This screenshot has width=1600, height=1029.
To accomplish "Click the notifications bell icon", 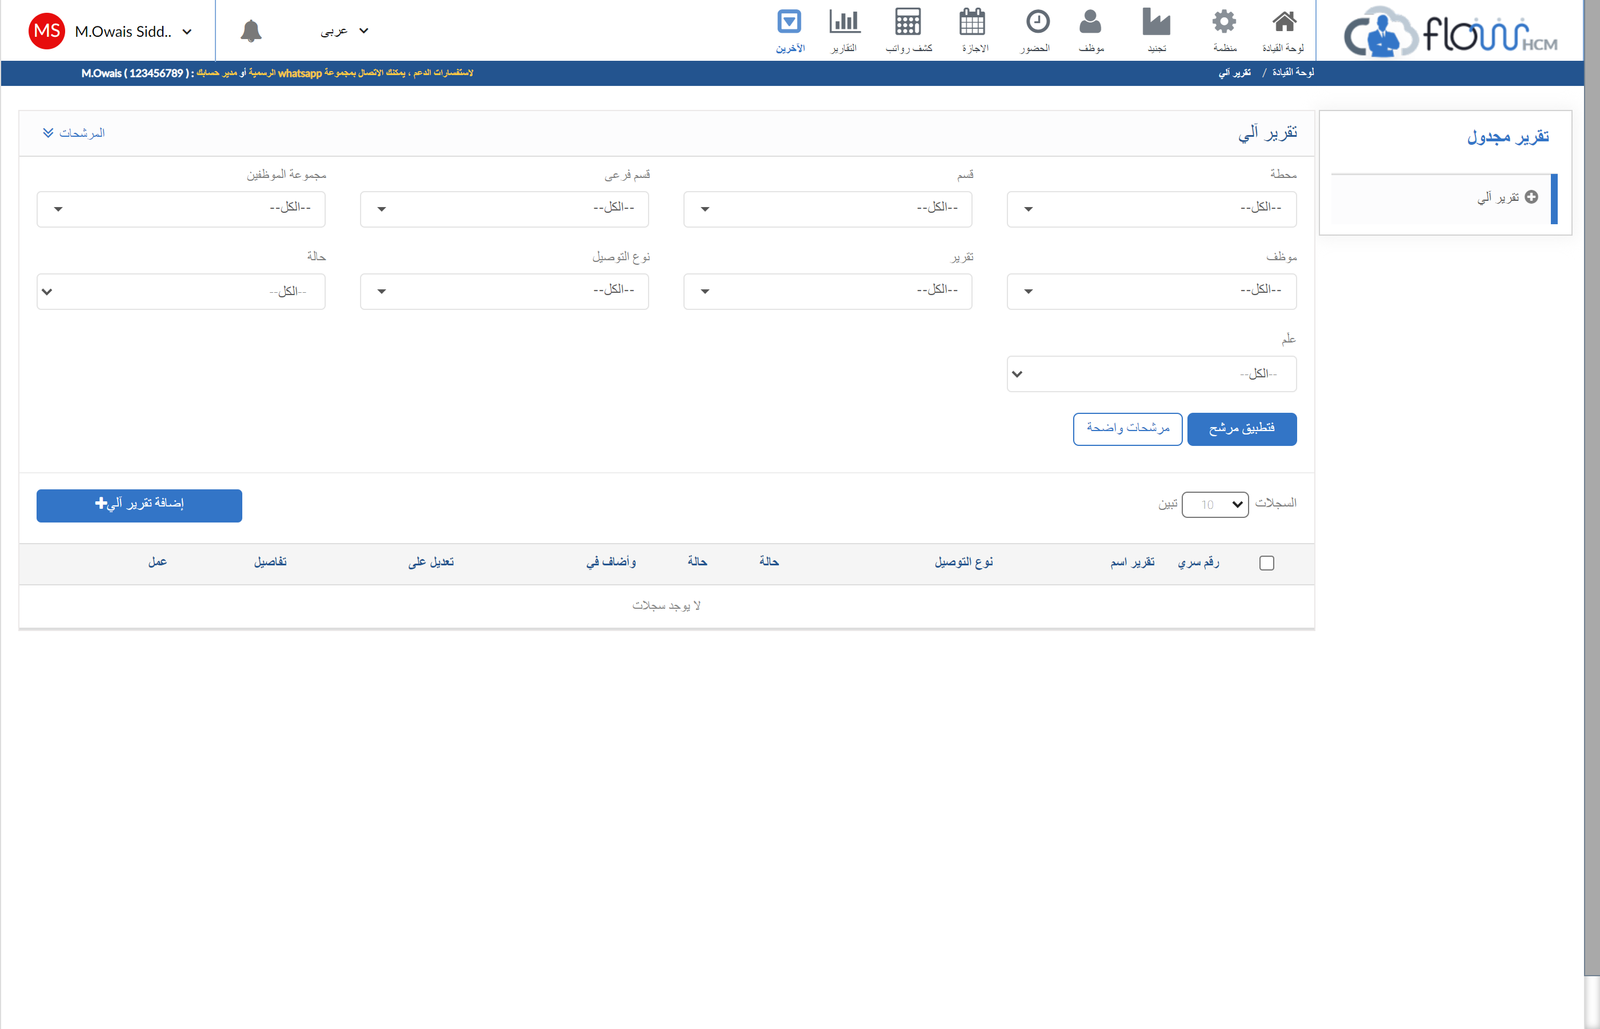I will pyautogui.click(x=251, y=31).
